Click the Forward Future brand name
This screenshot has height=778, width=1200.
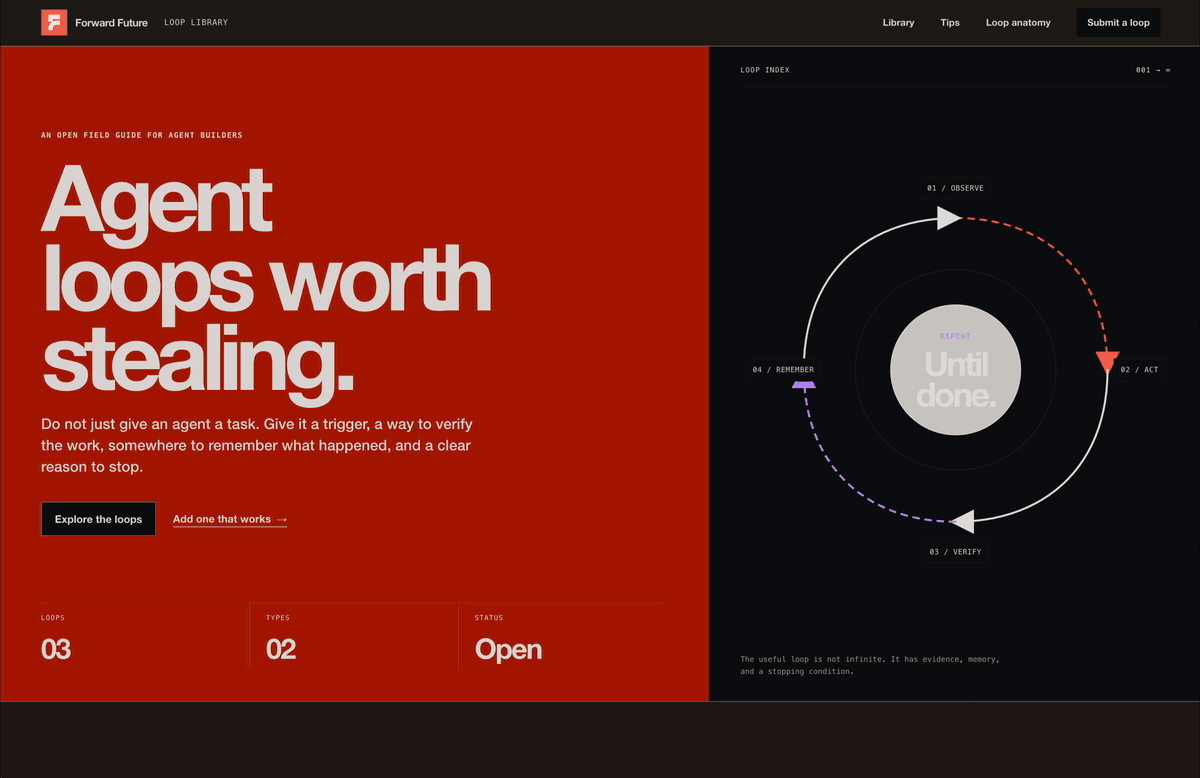pos(111,23)
